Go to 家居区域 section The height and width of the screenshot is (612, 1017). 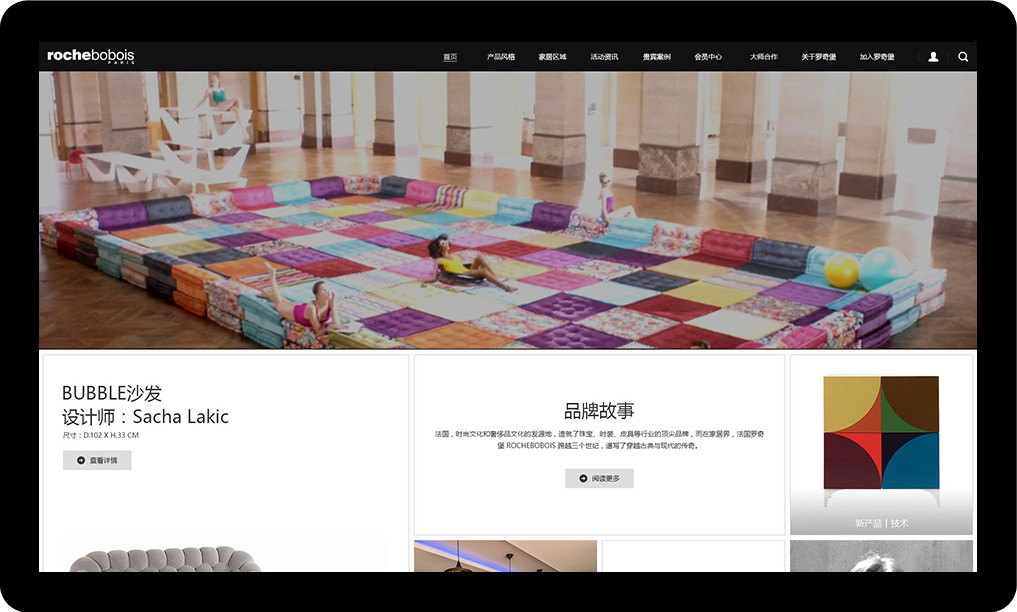(552, 57)
